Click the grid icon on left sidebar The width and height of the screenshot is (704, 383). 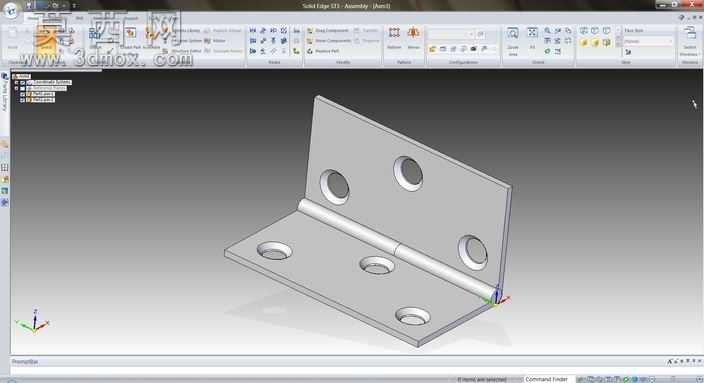4,167
